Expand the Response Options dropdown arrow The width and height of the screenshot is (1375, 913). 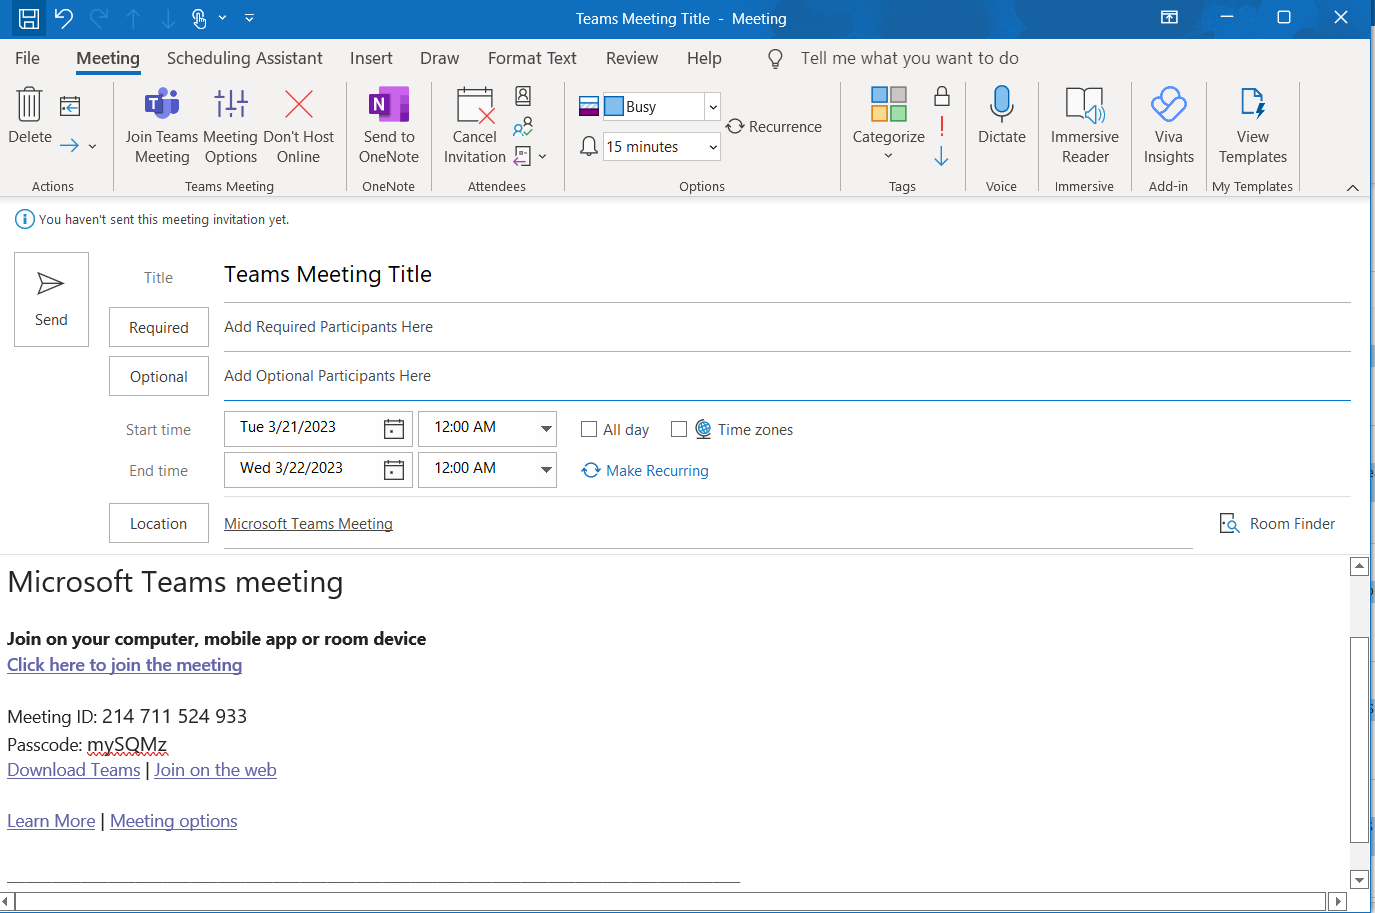point(542,156)
